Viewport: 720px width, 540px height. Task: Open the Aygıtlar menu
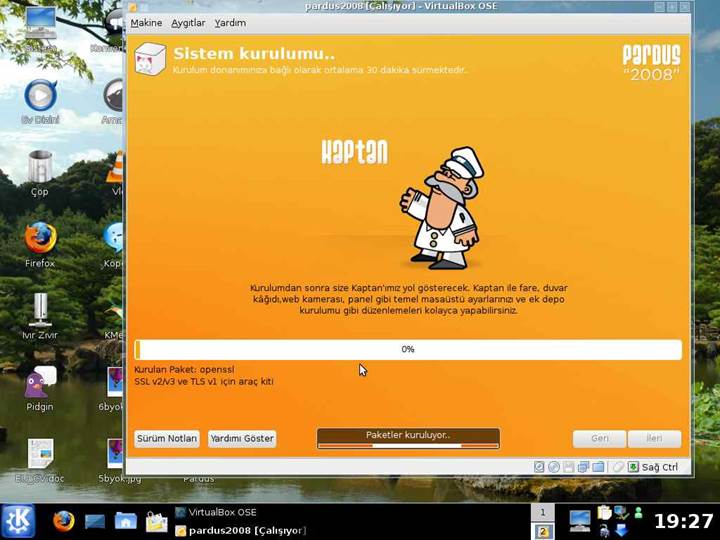(x=188, y=22)
